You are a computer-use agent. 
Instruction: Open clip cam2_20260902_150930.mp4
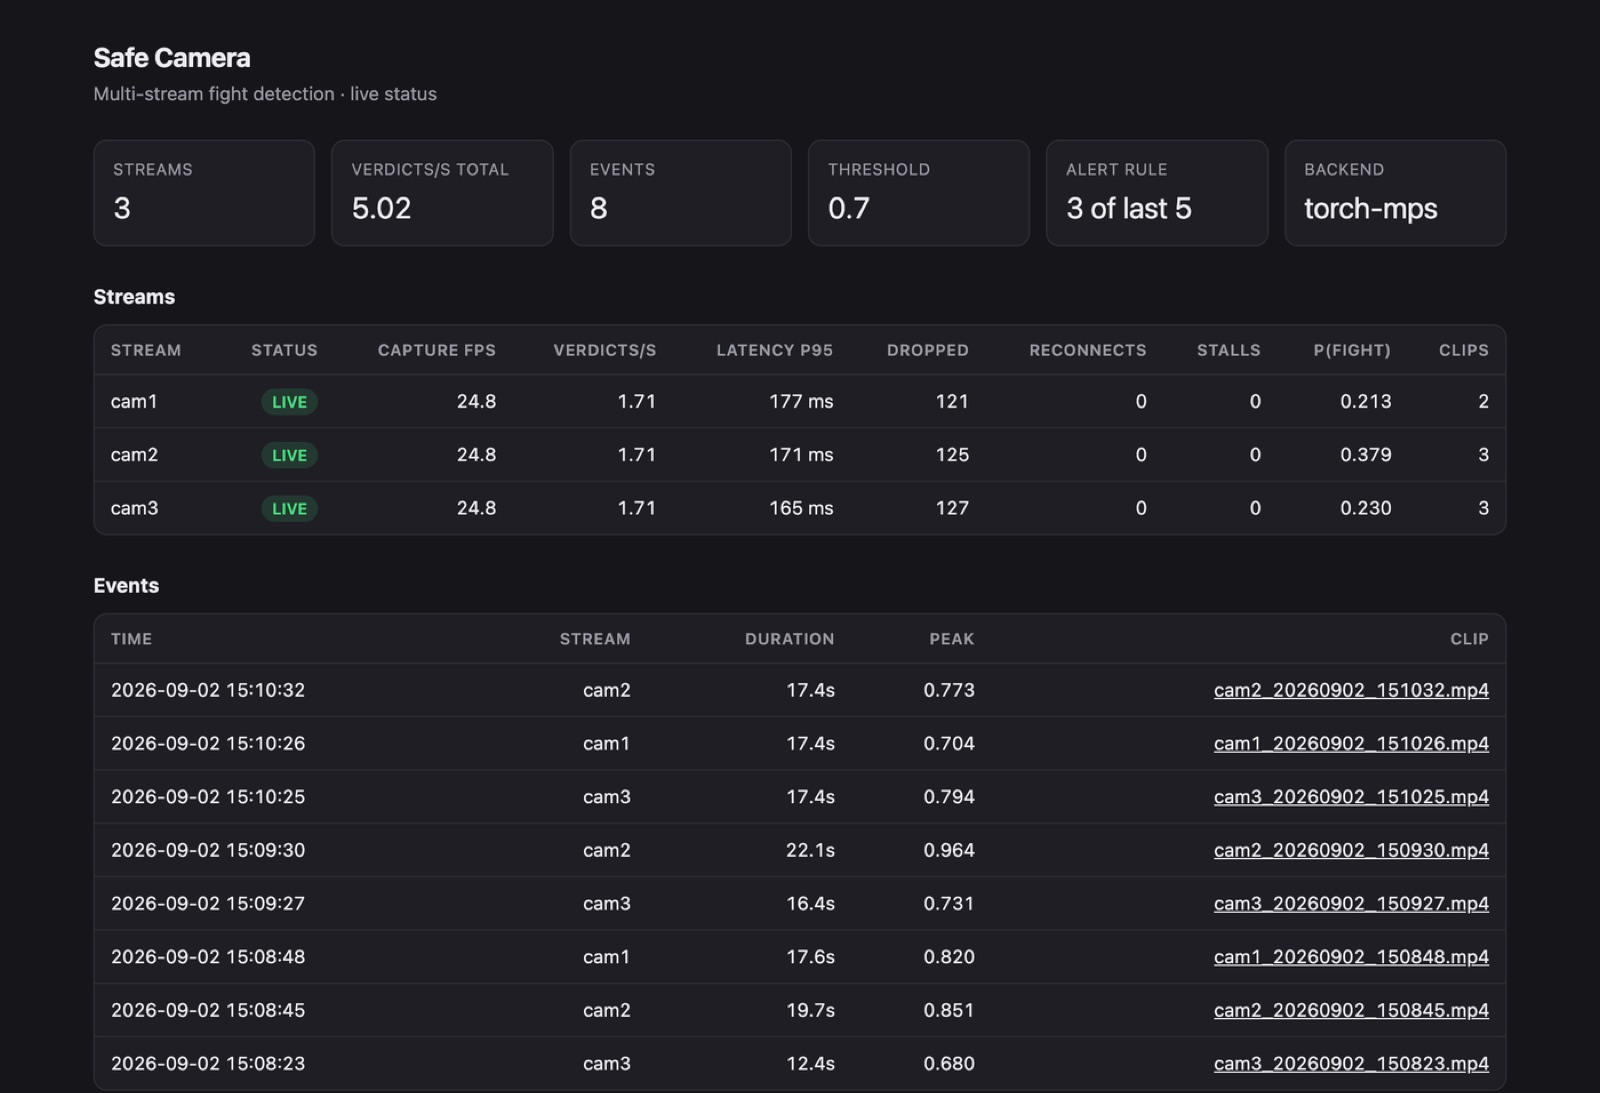1351,850
